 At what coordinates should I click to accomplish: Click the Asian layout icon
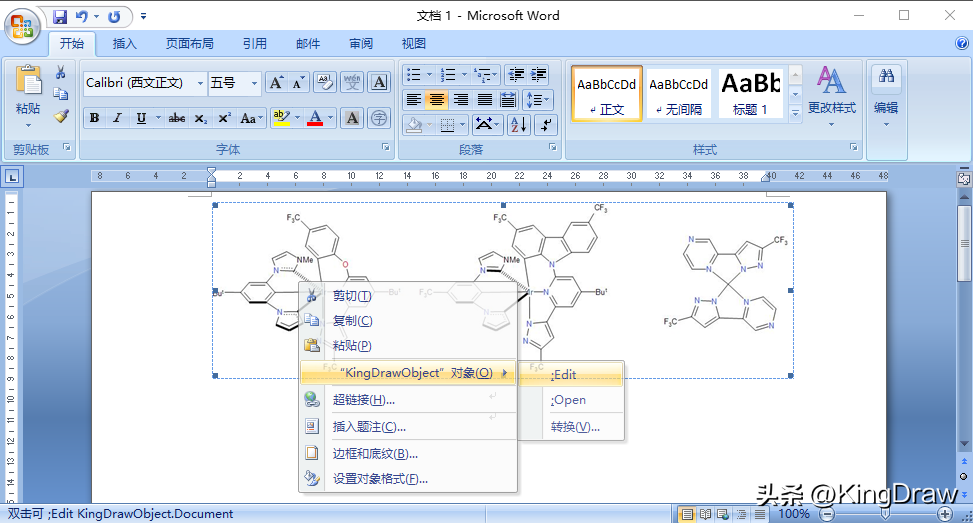[487, 125]
